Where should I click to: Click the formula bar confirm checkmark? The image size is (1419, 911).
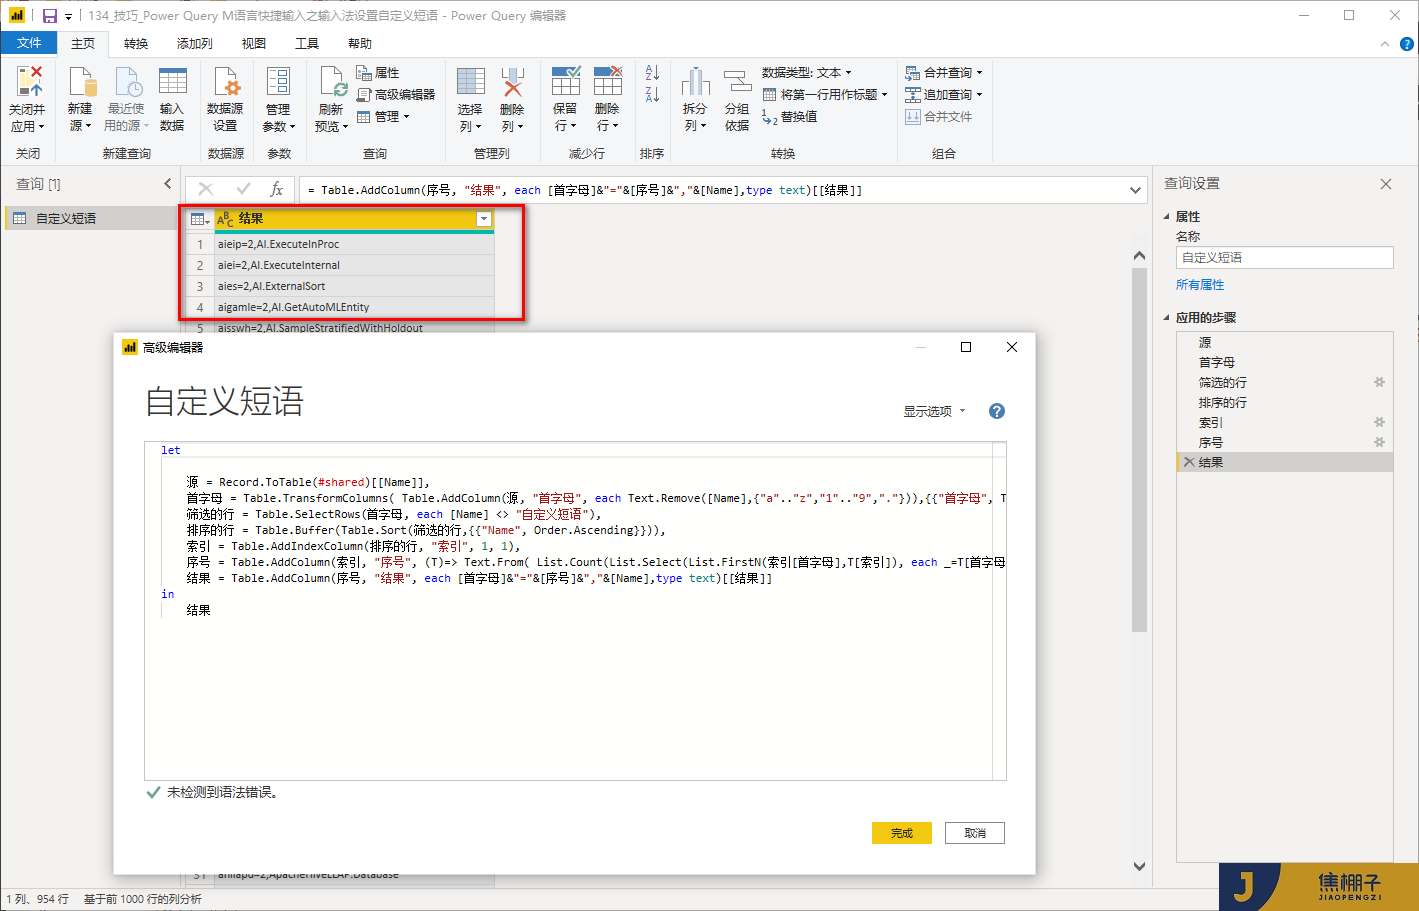click(x=243, y=189)
